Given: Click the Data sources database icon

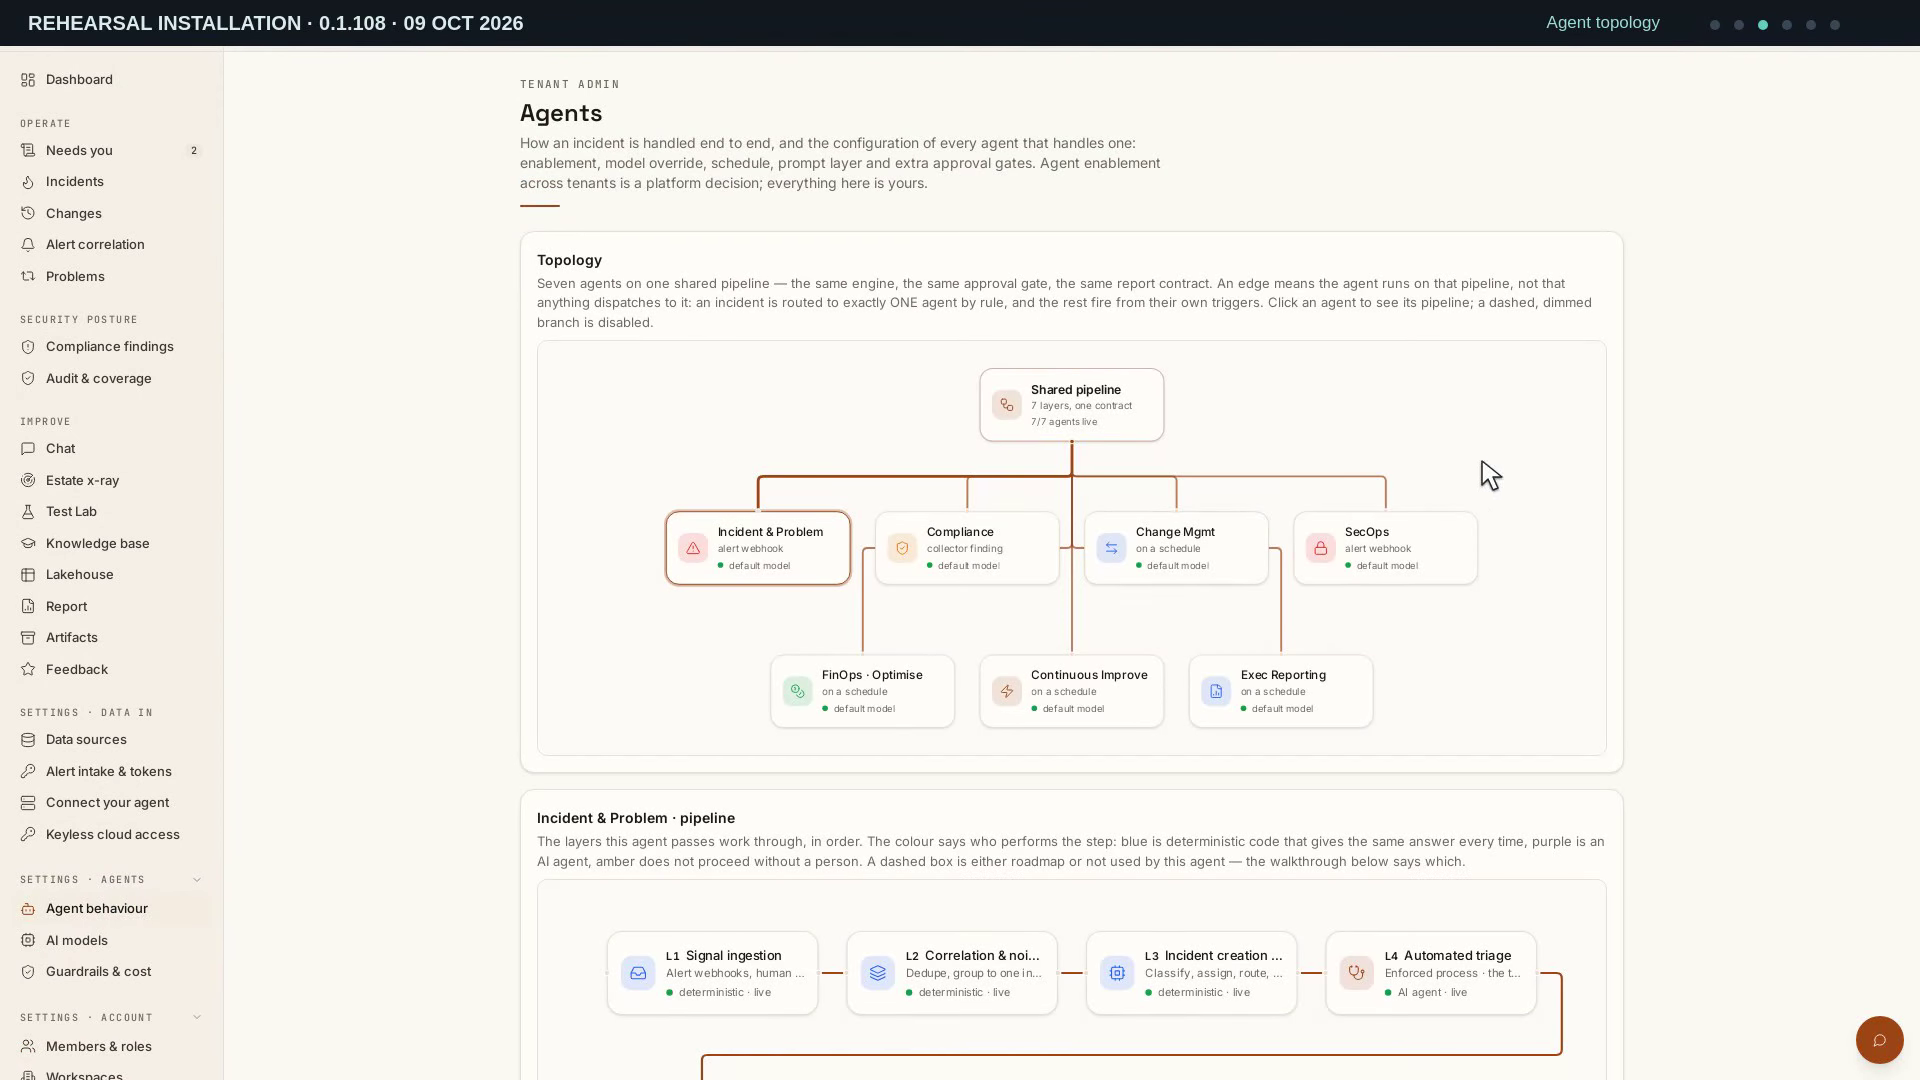Looking at the screenshot, I should 28,740.
